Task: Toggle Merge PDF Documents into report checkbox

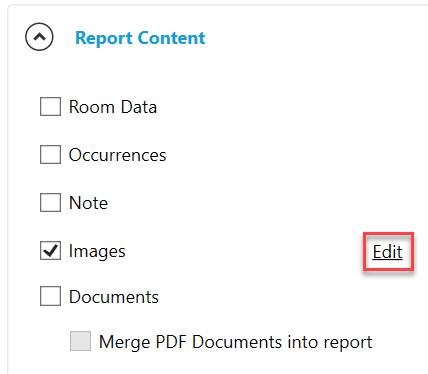Action: click(80, 341)
